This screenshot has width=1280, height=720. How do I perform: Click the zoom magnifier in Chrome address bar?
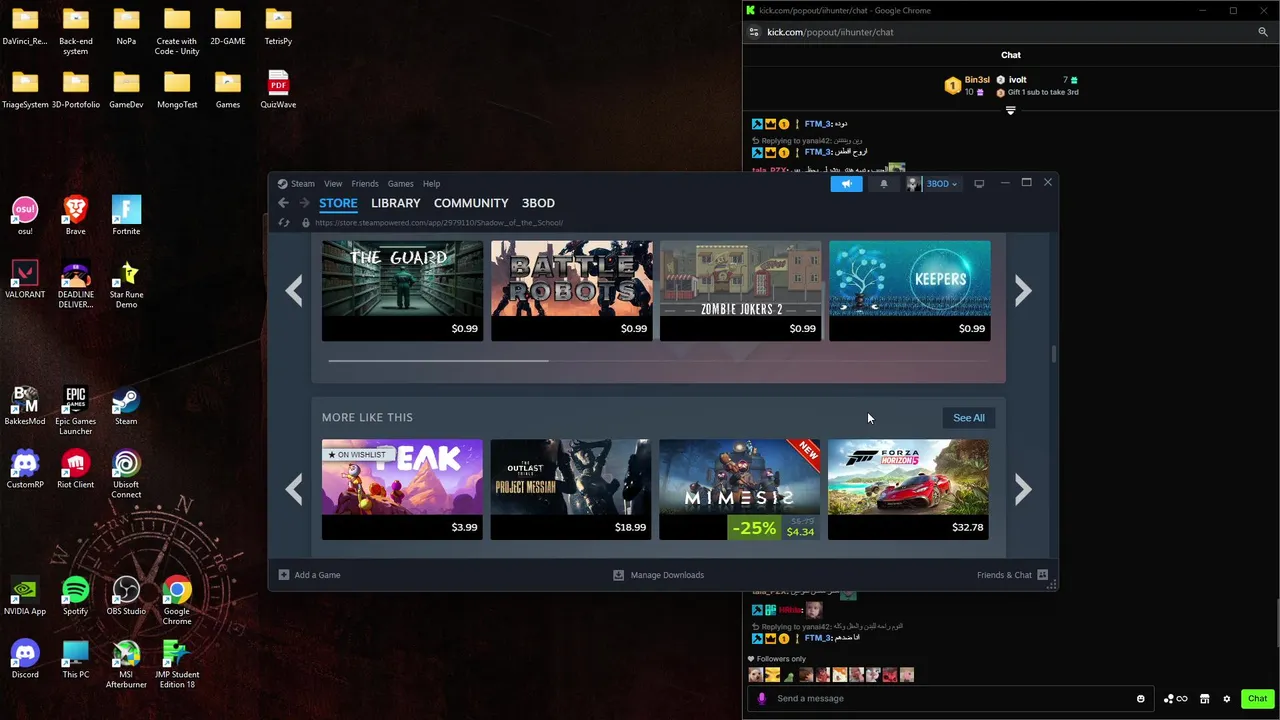[1263, 32]
